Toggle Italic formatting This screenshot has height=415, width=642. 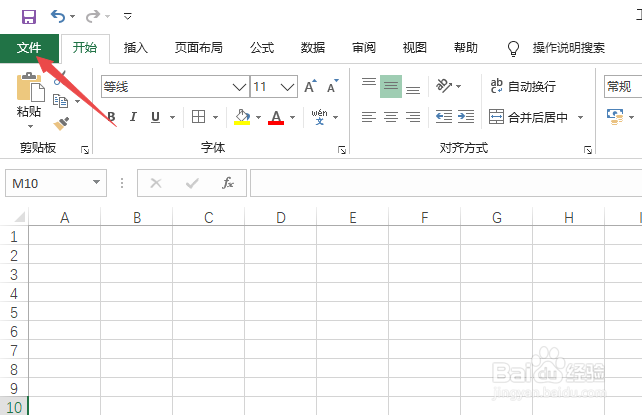[133, 117]
